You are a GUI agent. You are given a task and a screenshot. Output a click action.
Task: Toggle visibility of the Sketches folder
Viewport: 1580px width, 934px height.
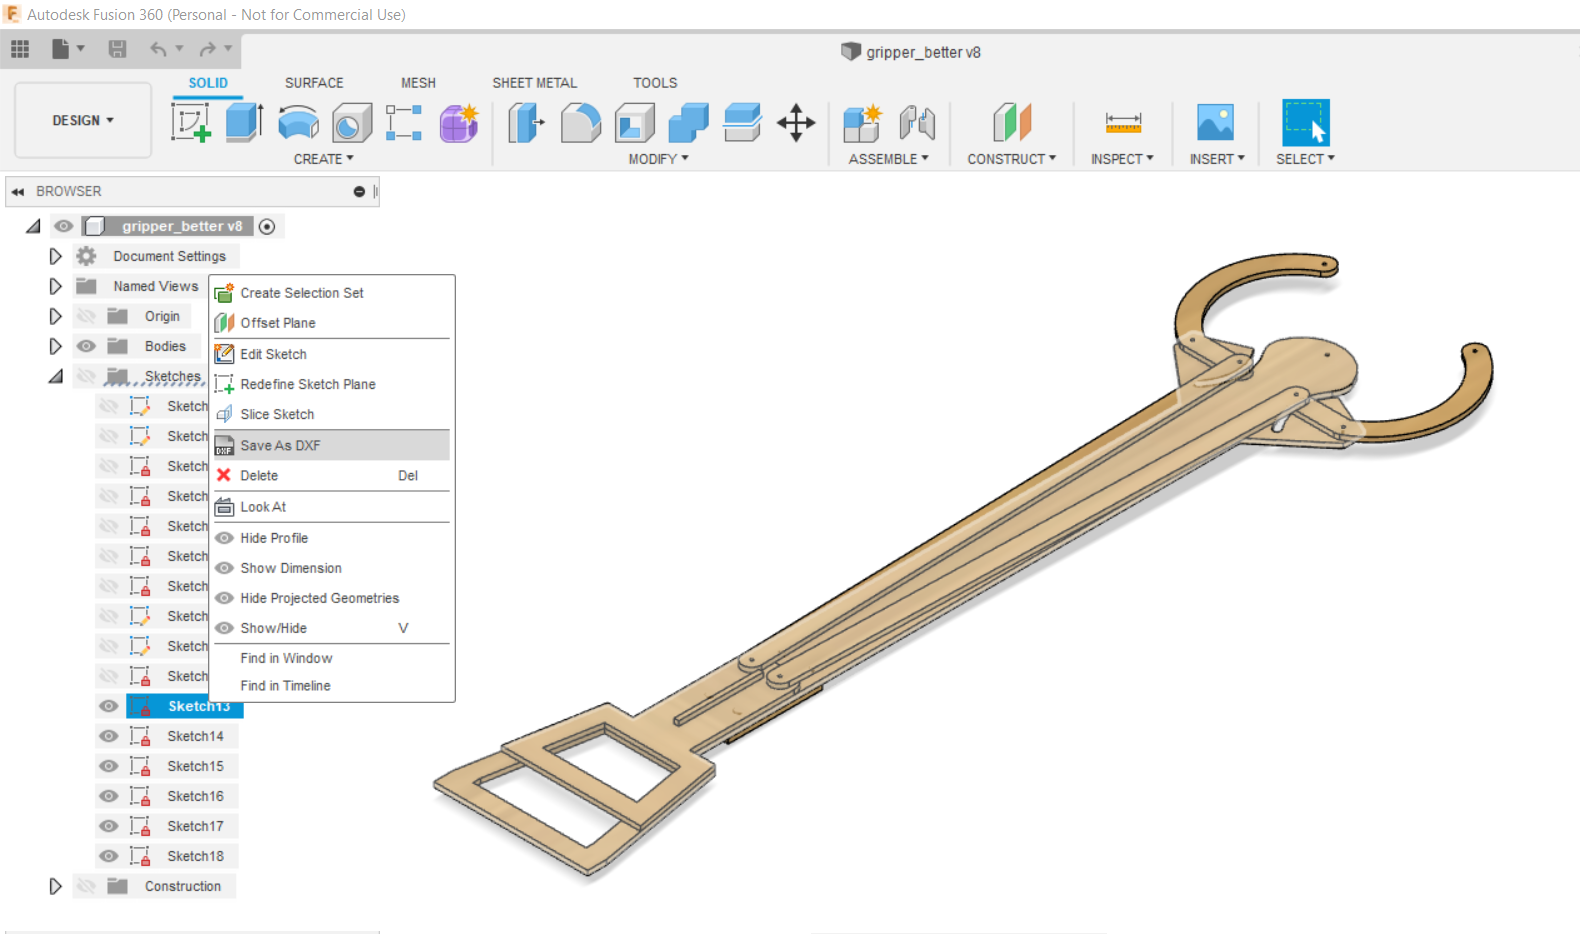tap(87, 376)
